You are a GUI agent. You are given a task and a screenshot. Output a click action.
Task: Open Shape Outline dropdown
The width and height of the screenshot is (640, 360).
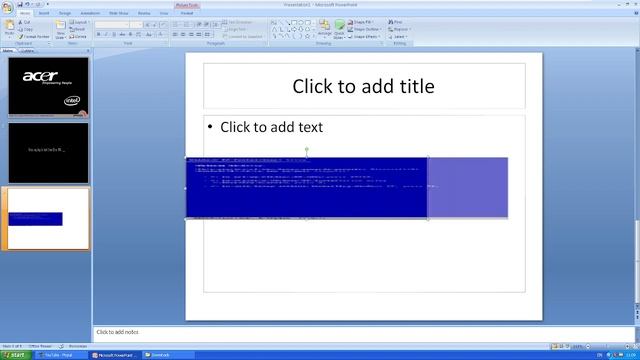[364, 29]
